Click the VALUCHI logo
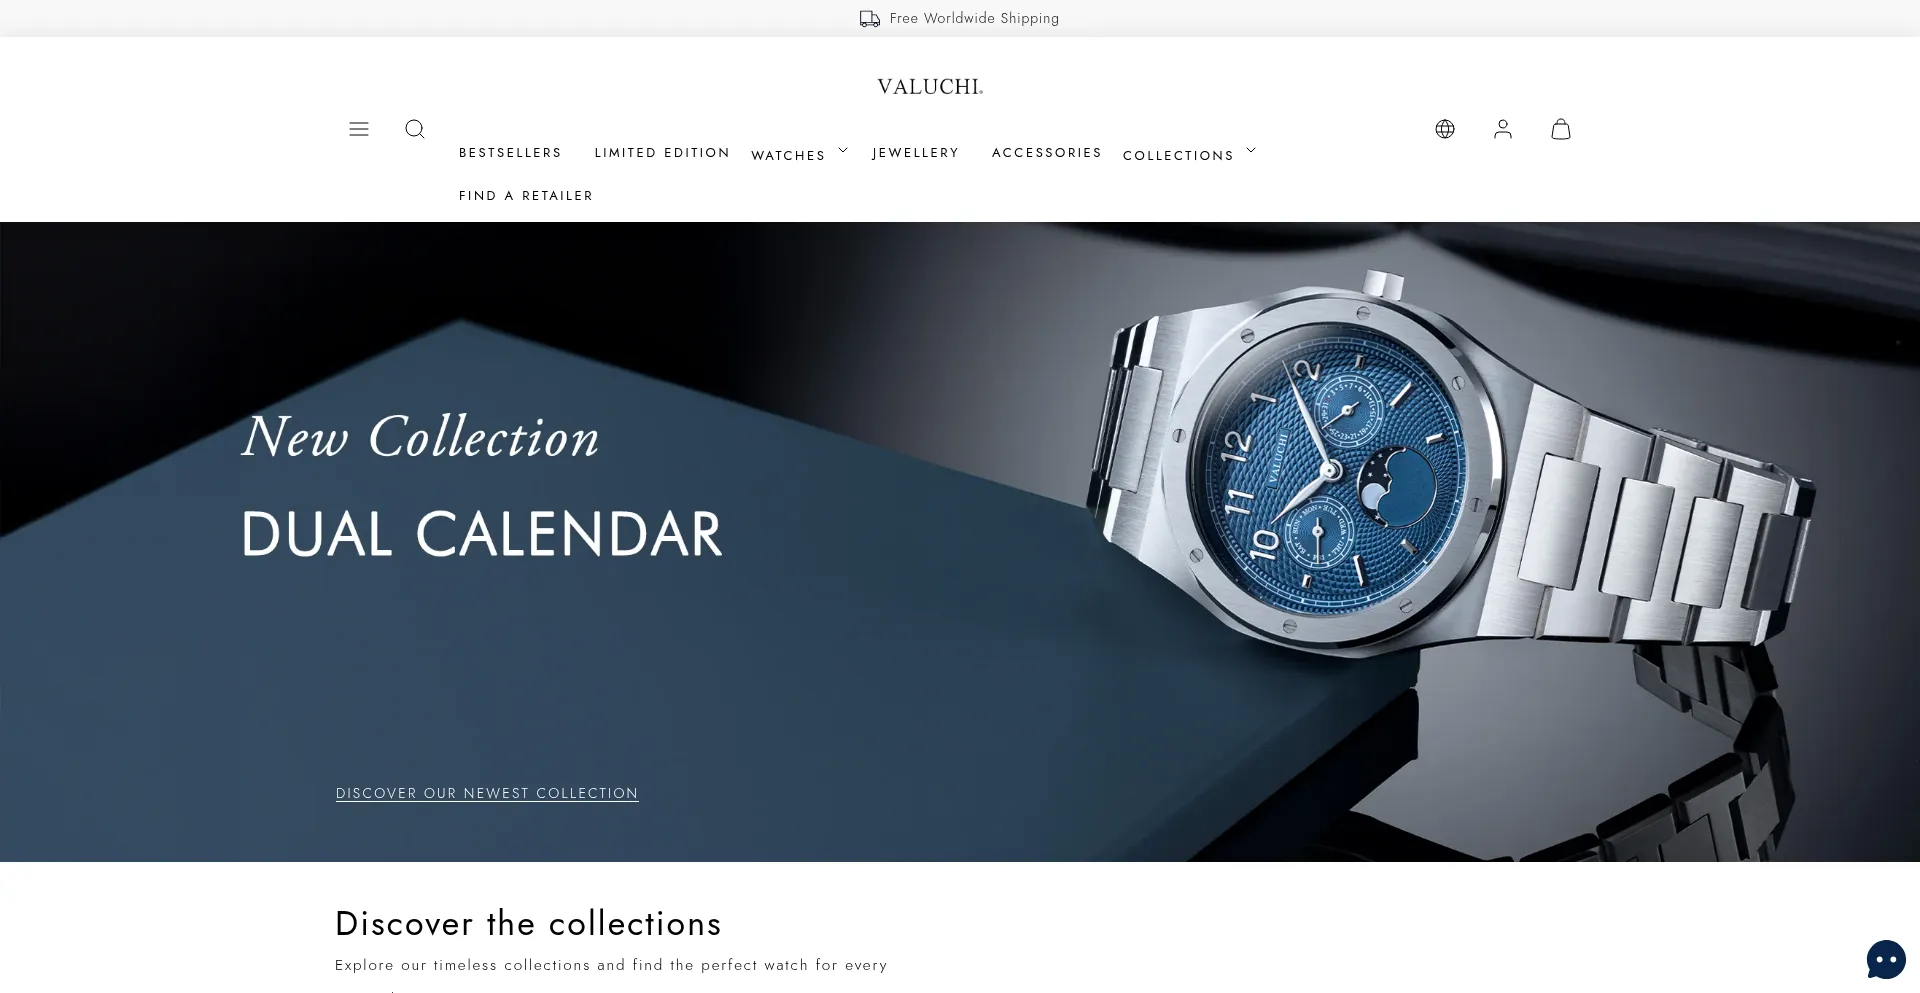 (x=930, y=87)
